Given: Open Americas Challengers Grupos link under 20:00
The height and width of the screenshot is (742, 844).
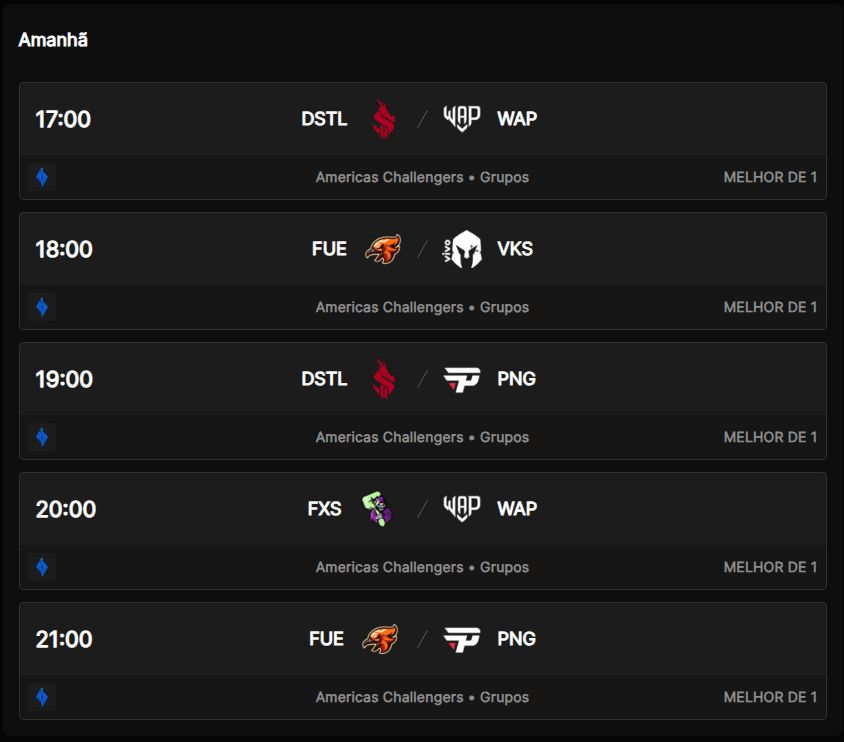Looking at the screenshot, I should tap(423, 567).
